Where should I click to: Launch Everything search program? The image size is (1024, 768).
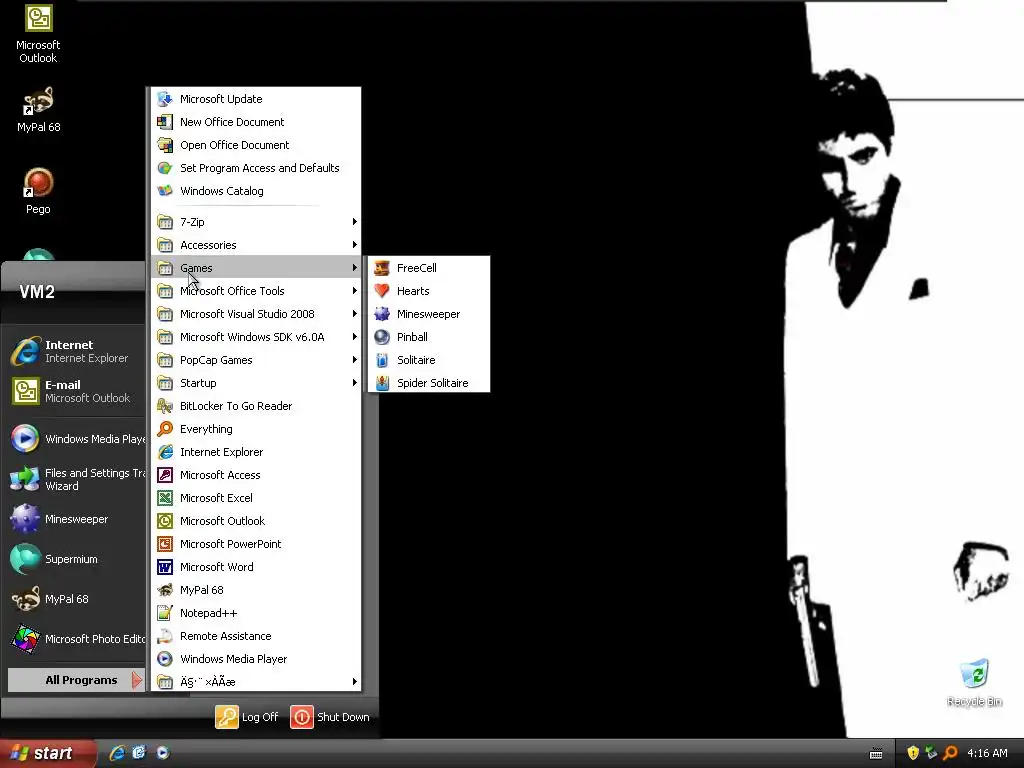[256, 429]
